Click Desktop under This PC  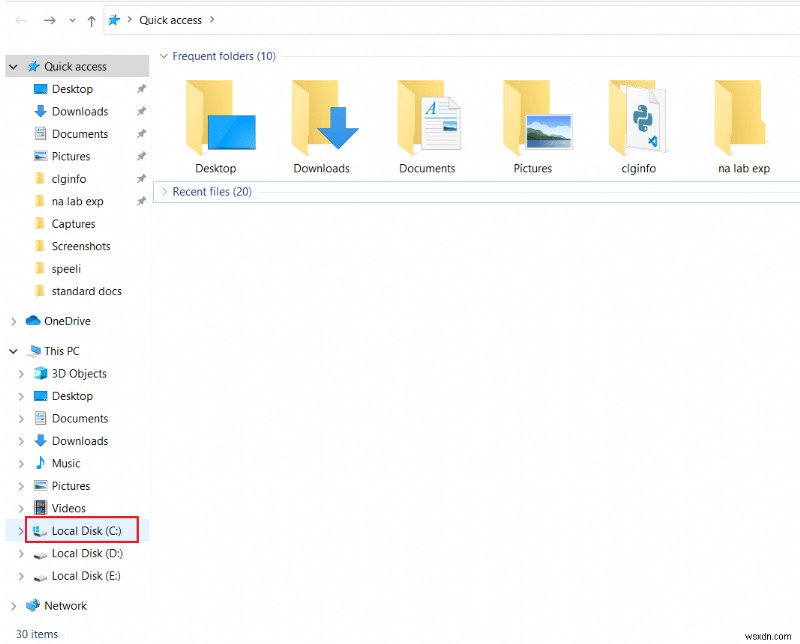[72, 396]
